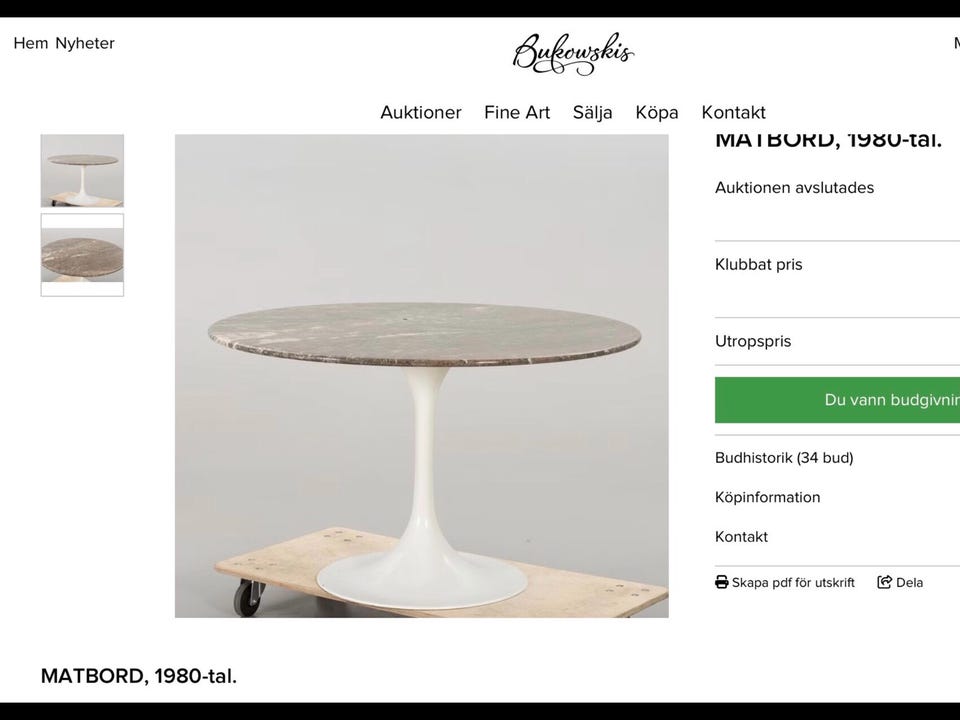The height and width of the screenshot is (720, 960).
Task: Expand Budhistorik (34 bud) section
Action: (x=783, y=457)
